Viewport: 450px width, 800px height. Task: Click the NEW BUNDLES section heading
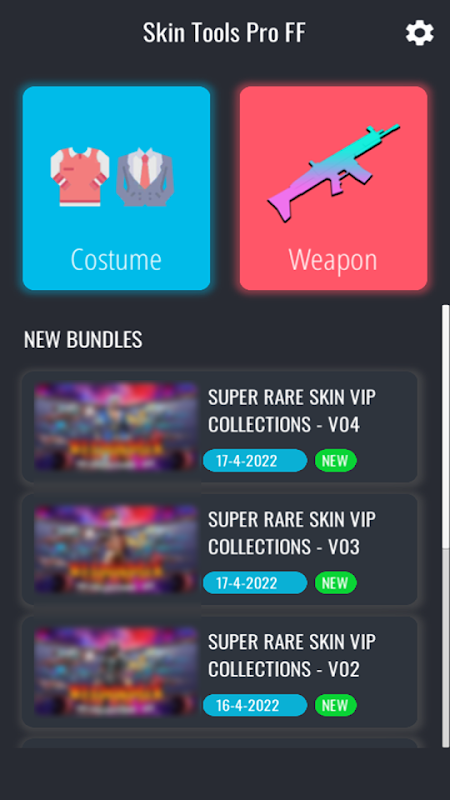(83, 340)
